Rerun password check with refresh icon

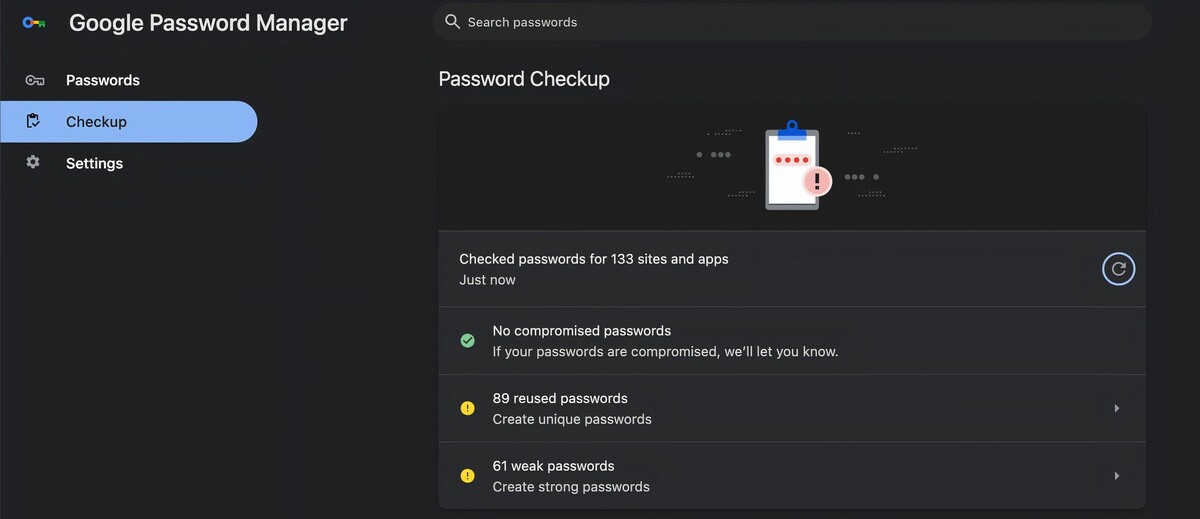click(x=1118, y=269)
